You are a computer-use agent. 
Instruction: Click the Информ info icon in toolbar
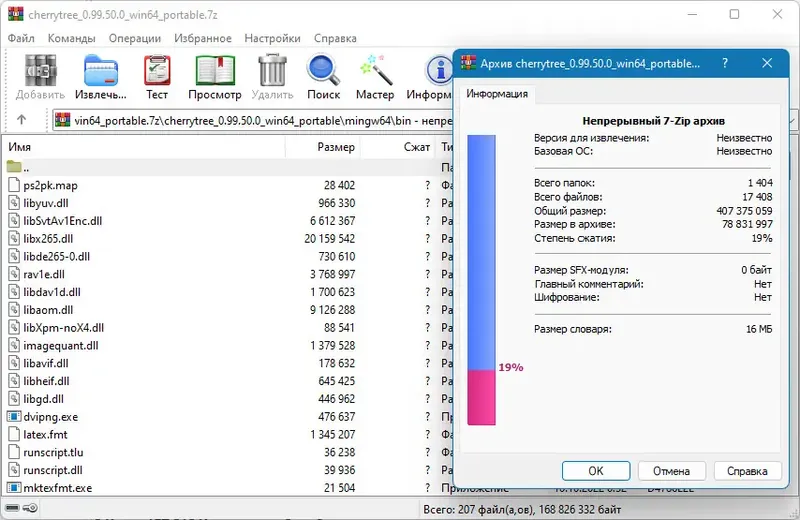(x=439, y=70)
